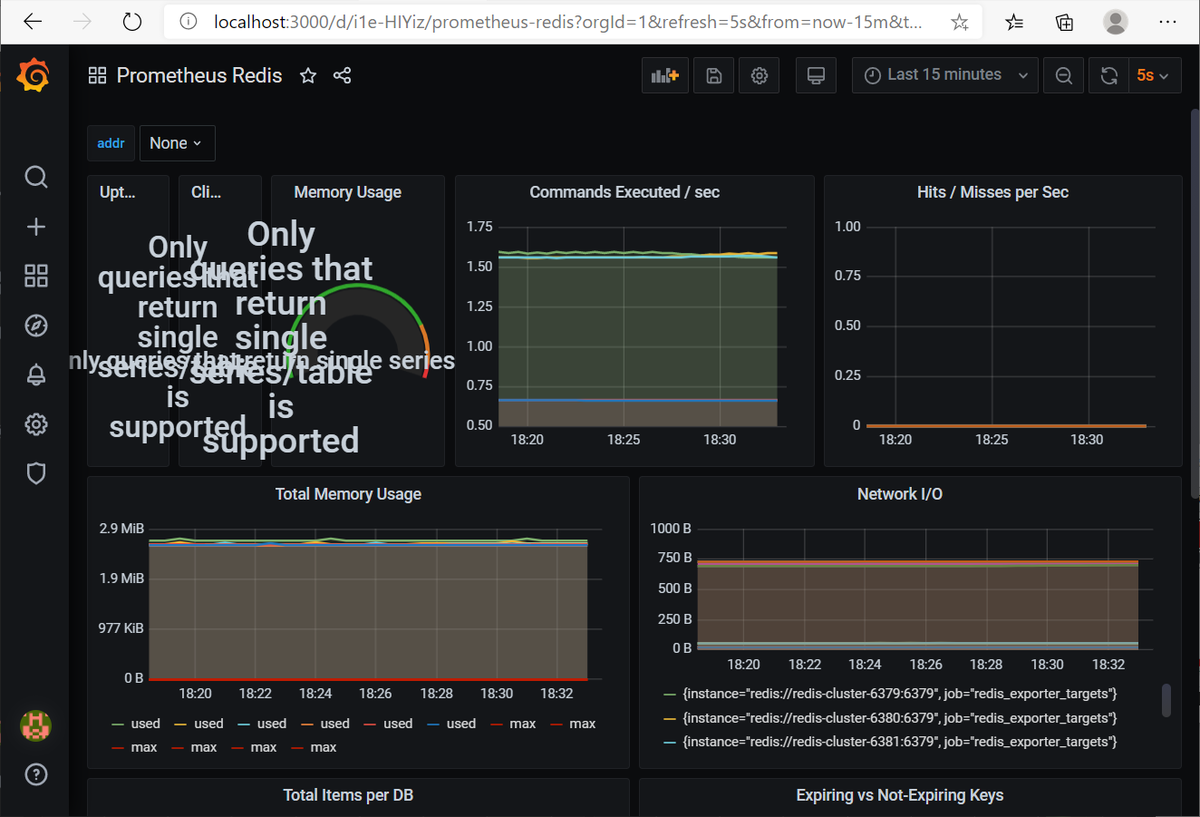Open Hits / Misses per Sec panel menu
Viewport: 1200px width, 817px height.
pyautogui.click(x=992, y=192)
